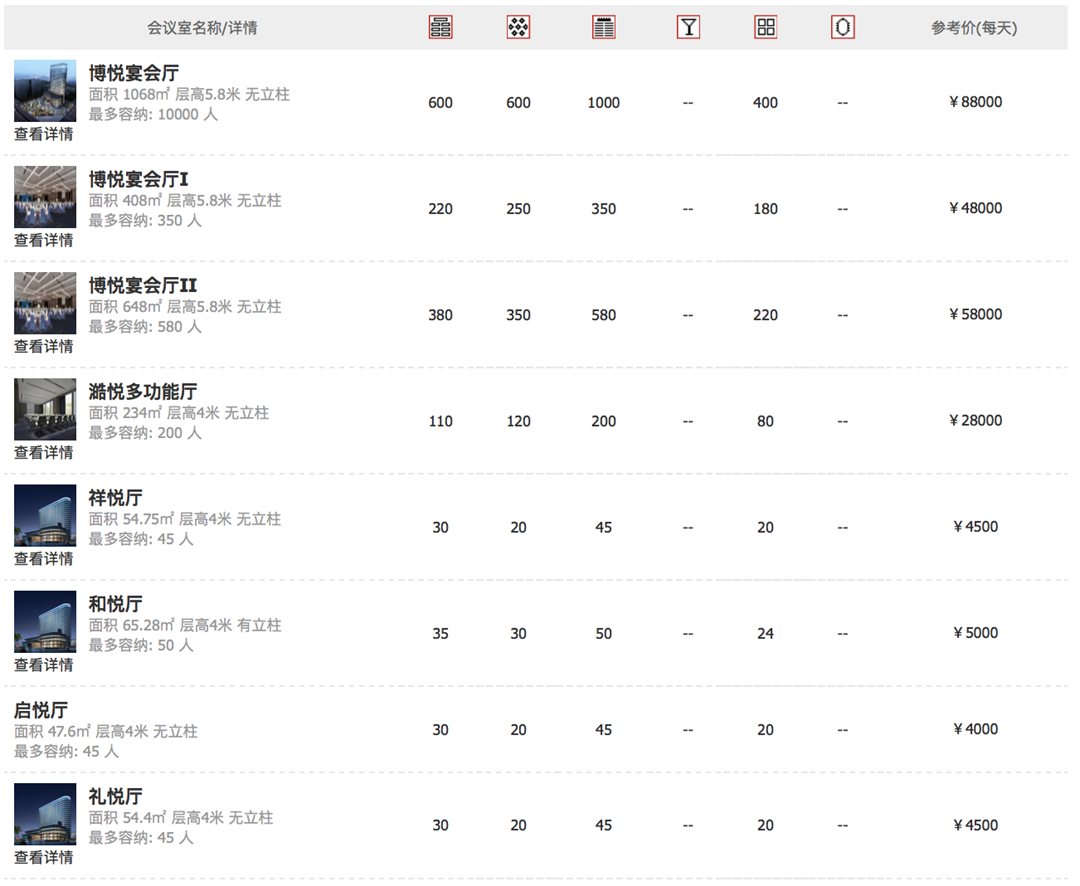Click 面积 47.6㎡ 层高4米 无立柱 detail line
This screenshot has width=1080, height=886.
tap(105, 731)
